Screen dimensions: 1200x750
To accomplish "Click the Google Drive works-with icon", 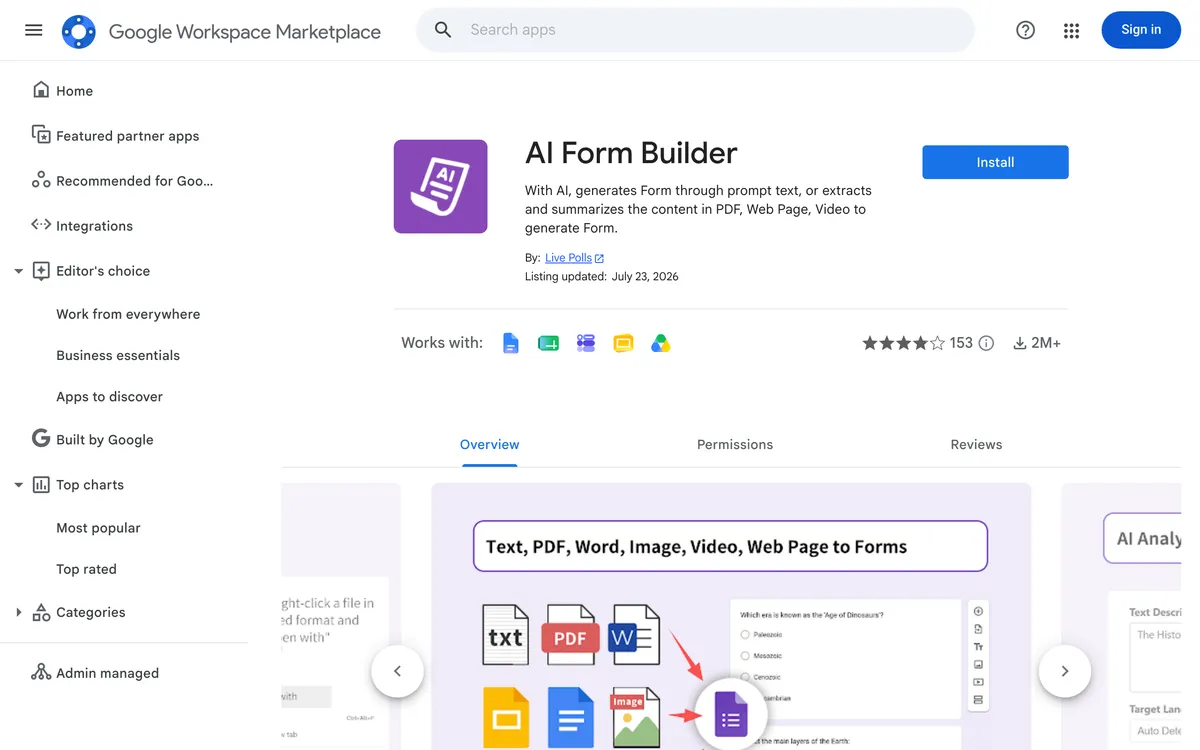I will click(660, 343).
